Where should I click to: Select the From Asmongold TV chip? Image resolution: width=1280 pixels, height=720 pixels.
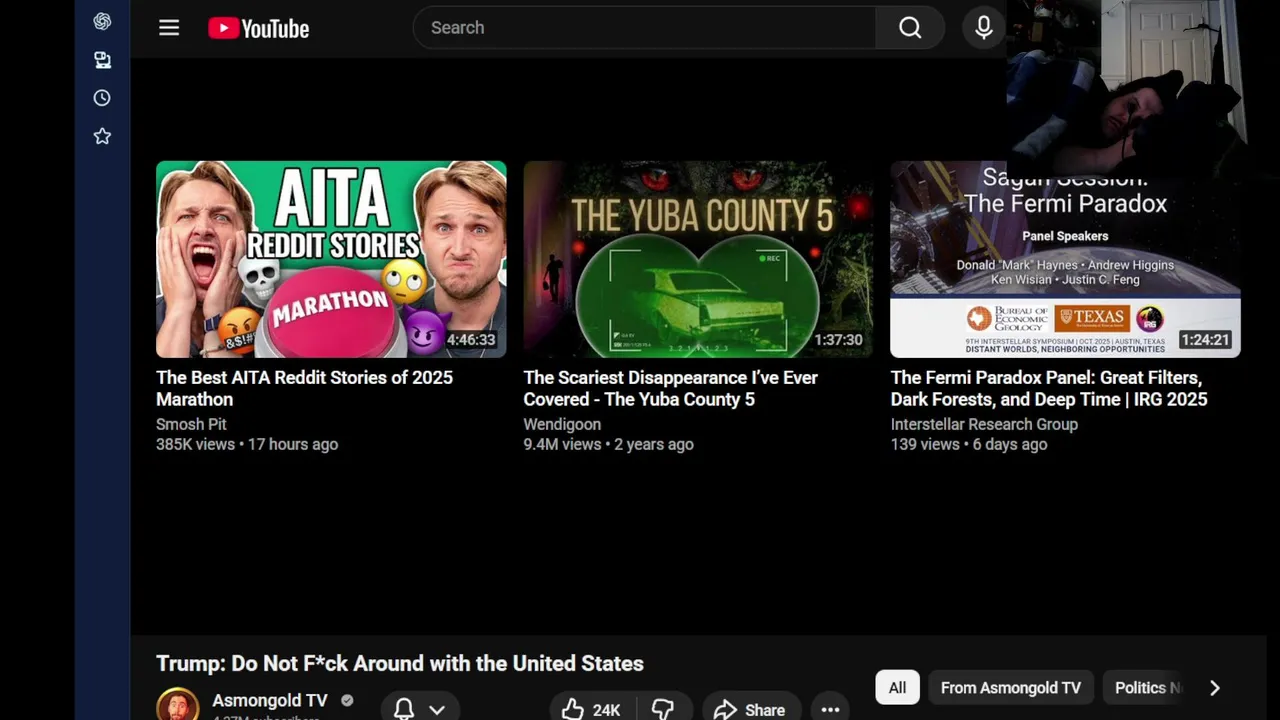tap(1010, 688)
